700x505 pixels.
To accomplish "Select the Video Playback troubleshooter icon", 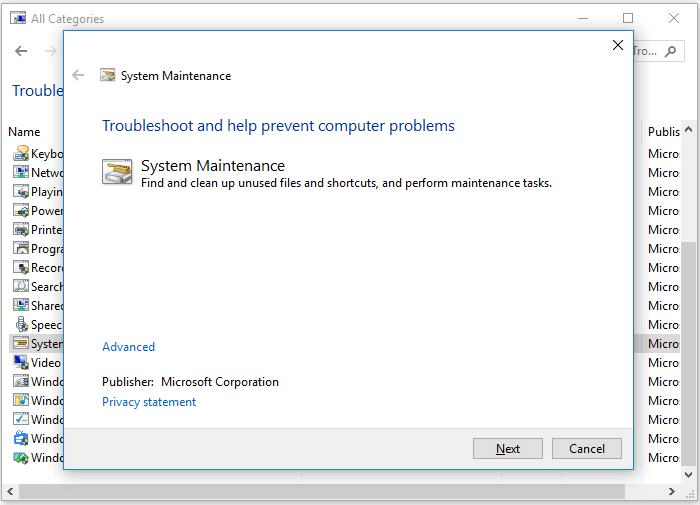I will [21, 363].
